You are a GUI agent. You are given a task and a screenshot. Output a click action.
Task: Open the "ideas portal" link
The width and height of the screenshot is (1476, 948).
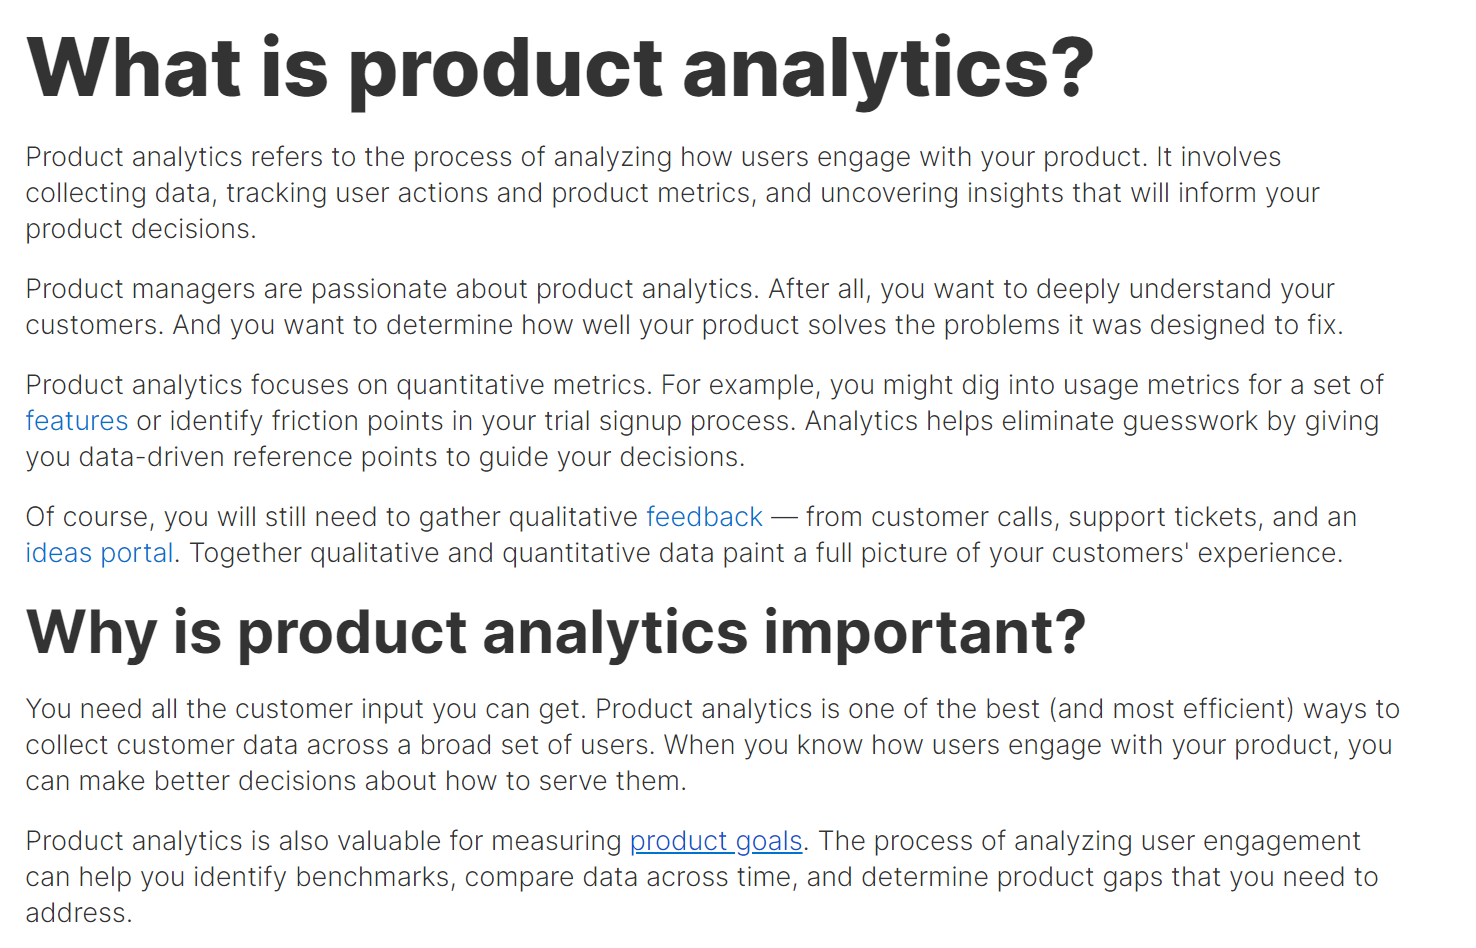click(99, 553)
